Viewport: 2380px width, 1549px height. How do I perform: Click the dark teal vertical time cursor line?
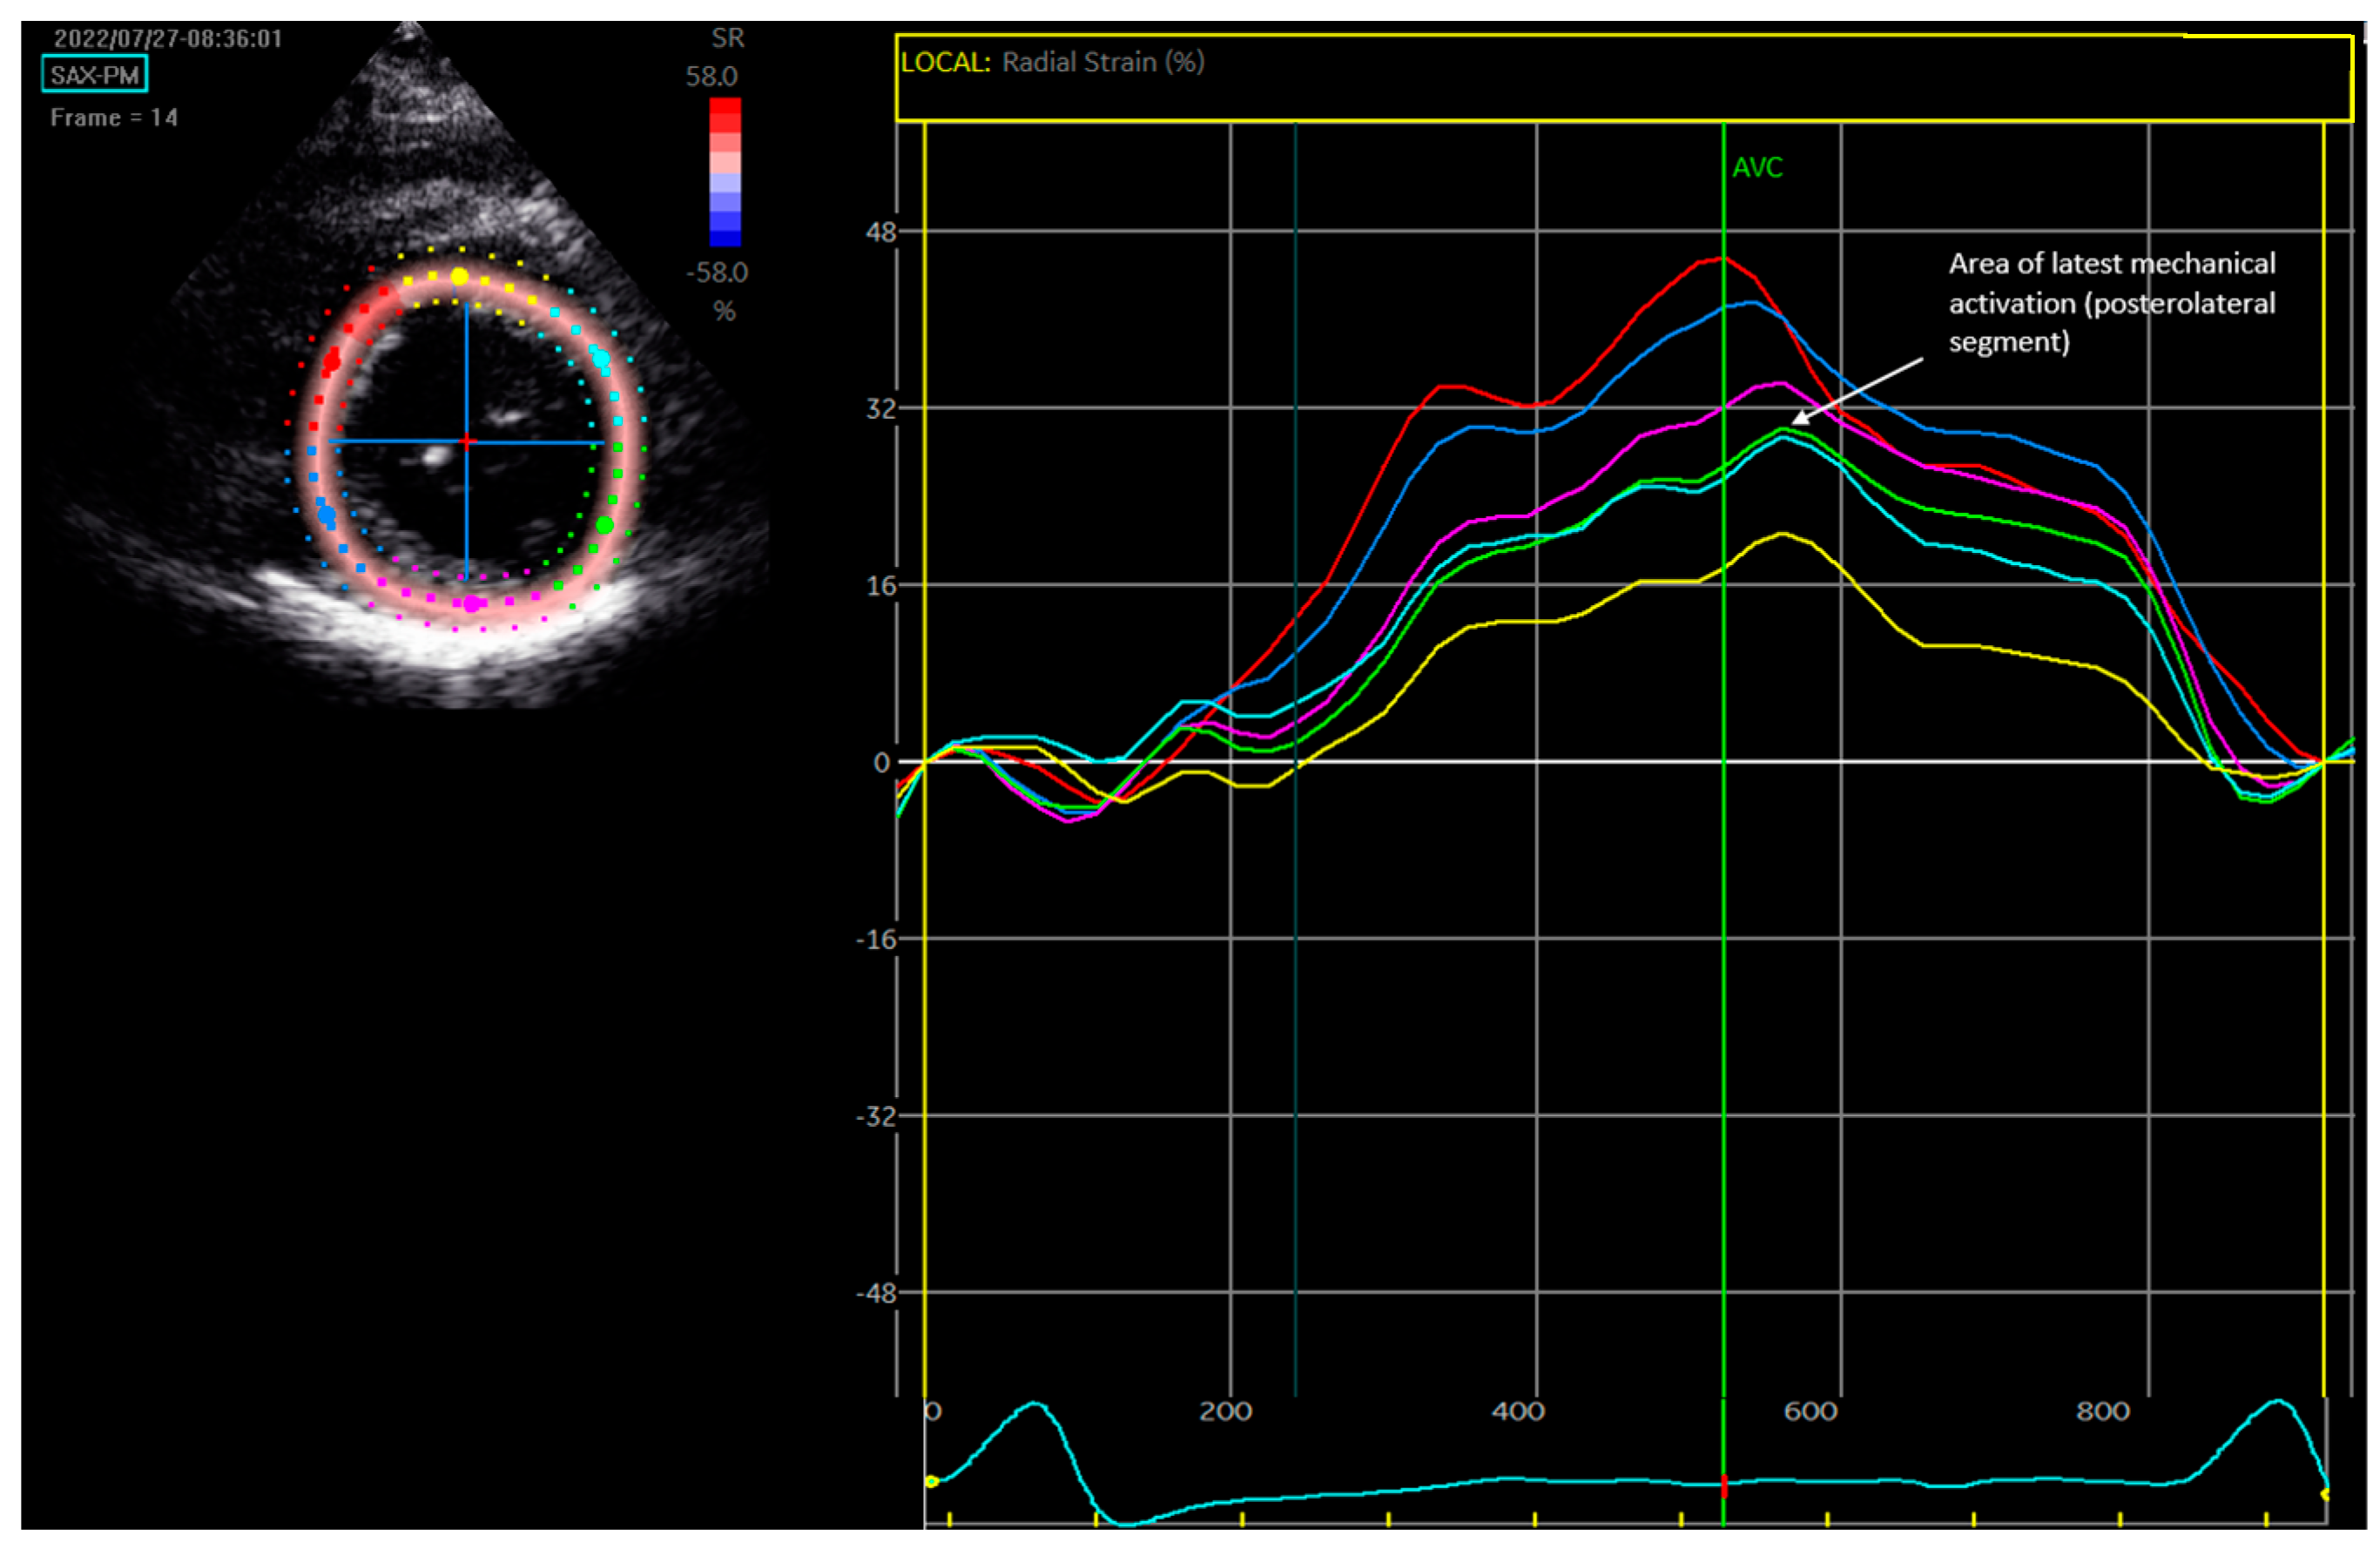[1296, 760]
